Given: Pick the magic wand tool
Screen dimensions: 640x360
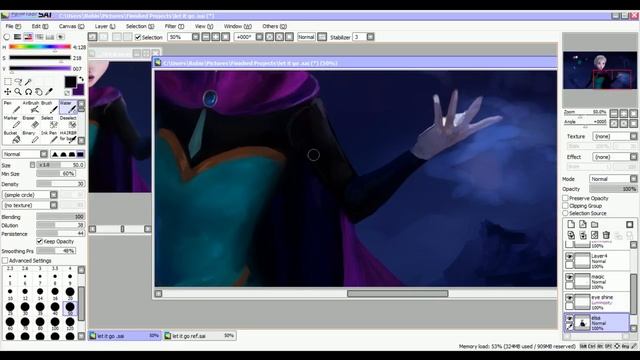Looking at the screenshot, I should [29, 82].
